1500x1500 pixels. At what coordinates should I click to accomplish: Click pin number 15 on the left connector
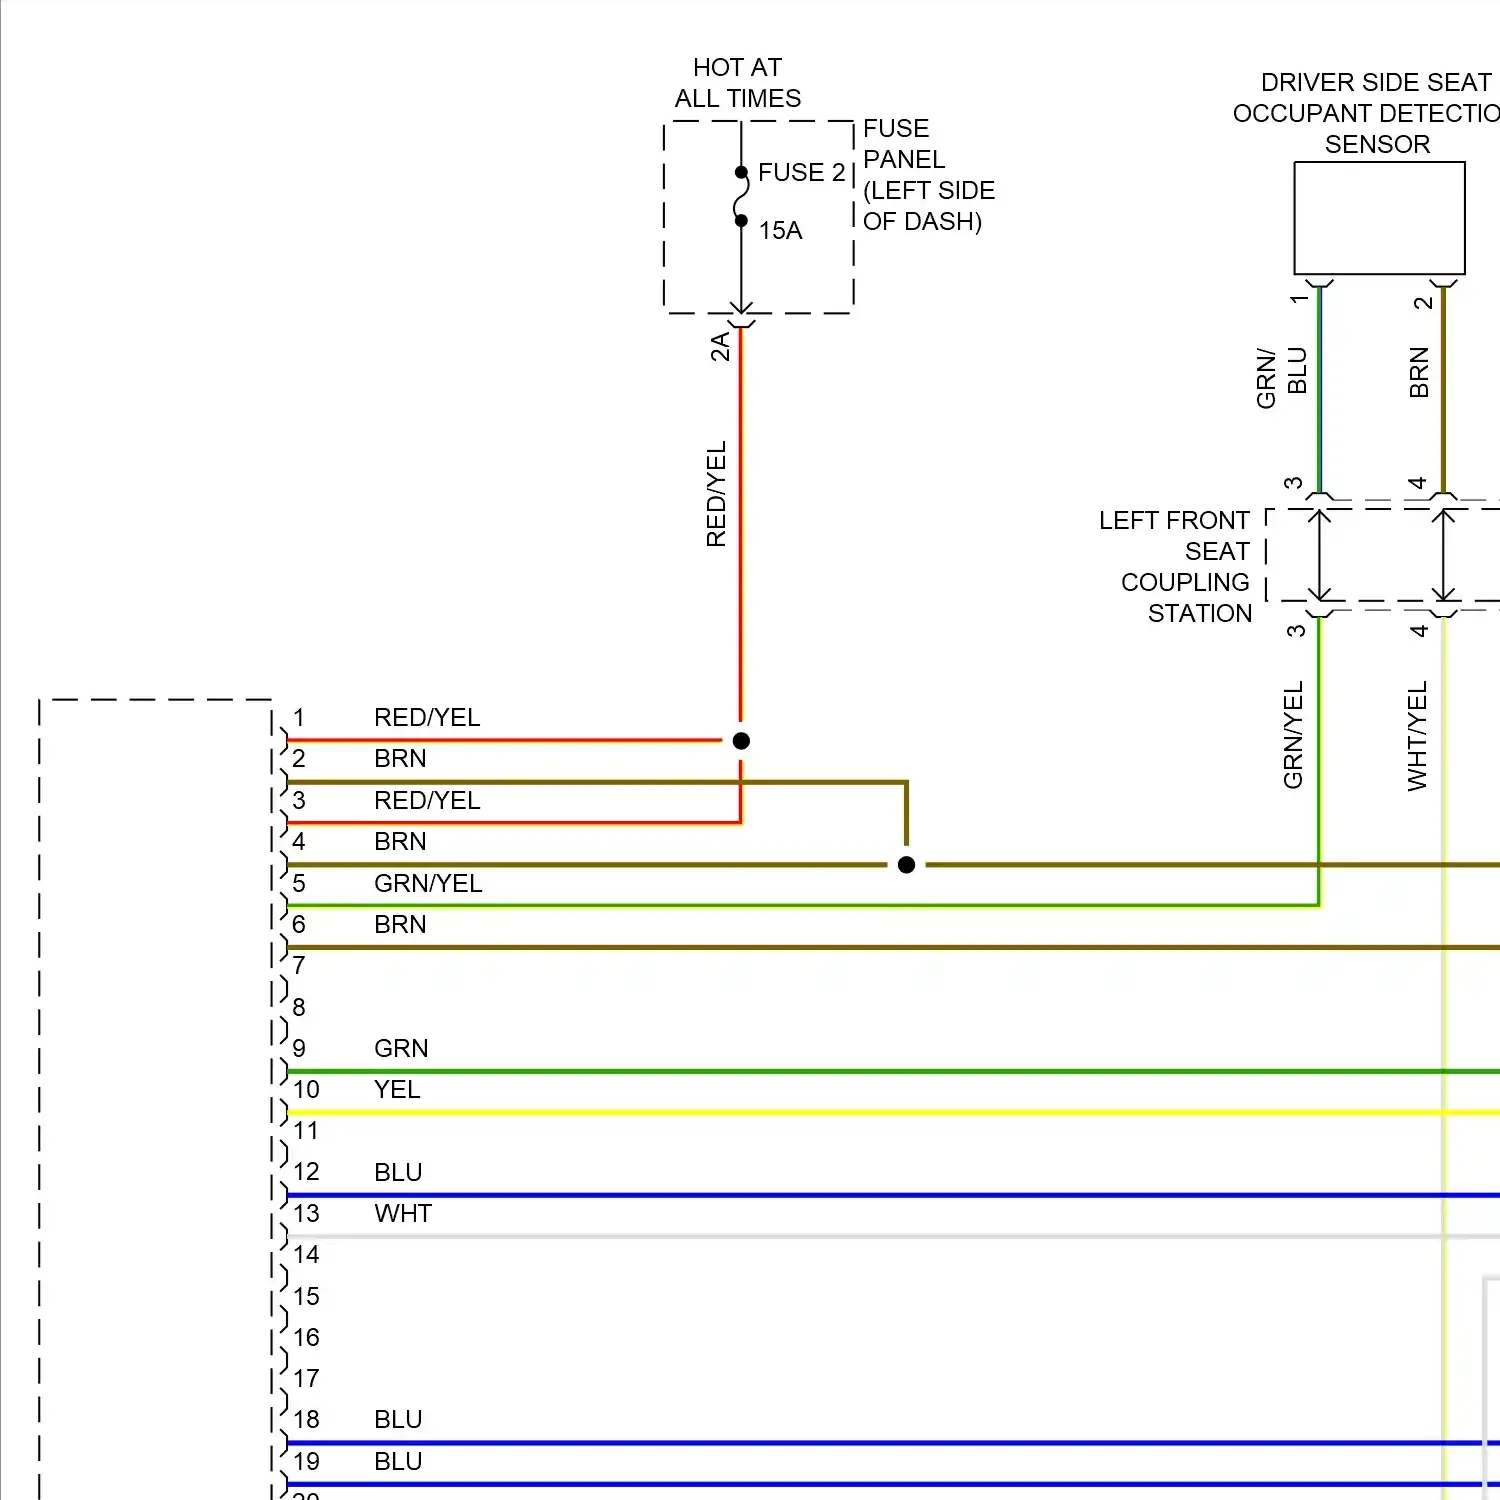tap(306, 1297)
